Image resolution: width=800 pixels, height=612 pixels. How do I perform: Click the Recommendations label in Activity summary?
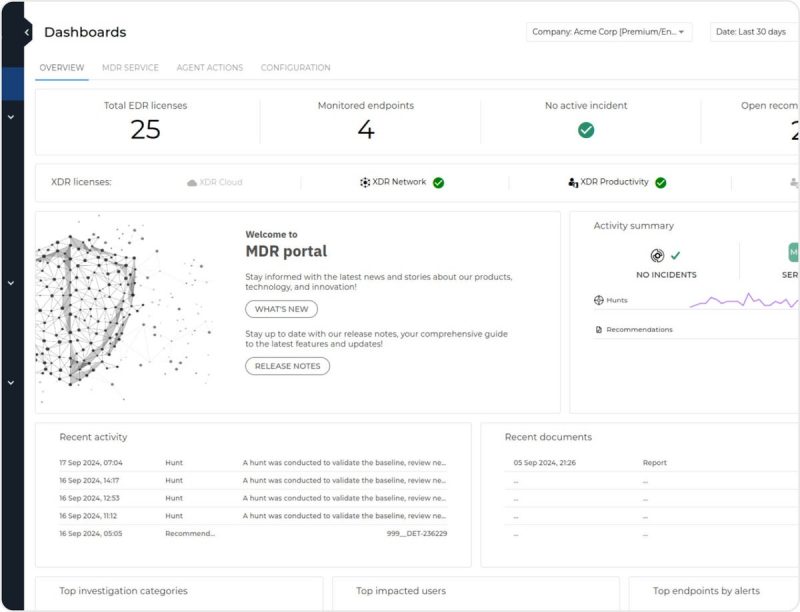click(639, 330)
